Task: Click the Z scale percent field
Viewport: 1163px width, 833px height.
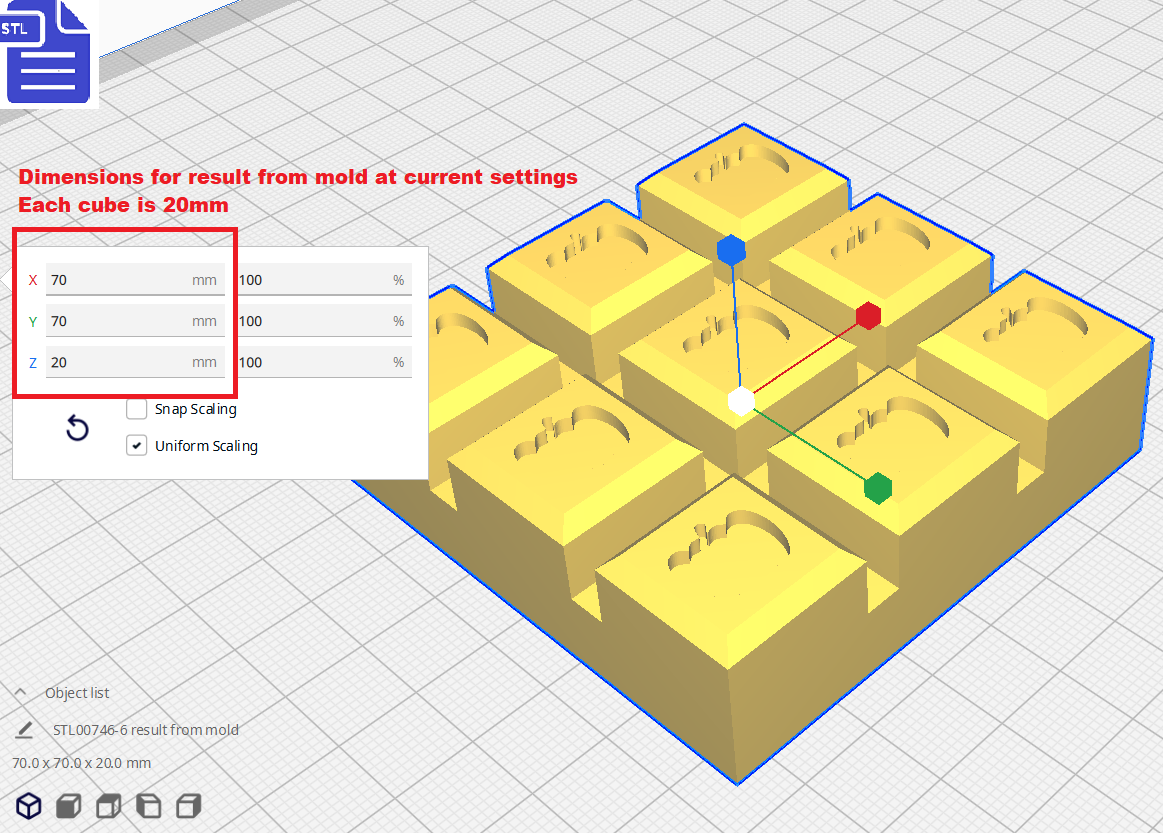Action: 325,363
